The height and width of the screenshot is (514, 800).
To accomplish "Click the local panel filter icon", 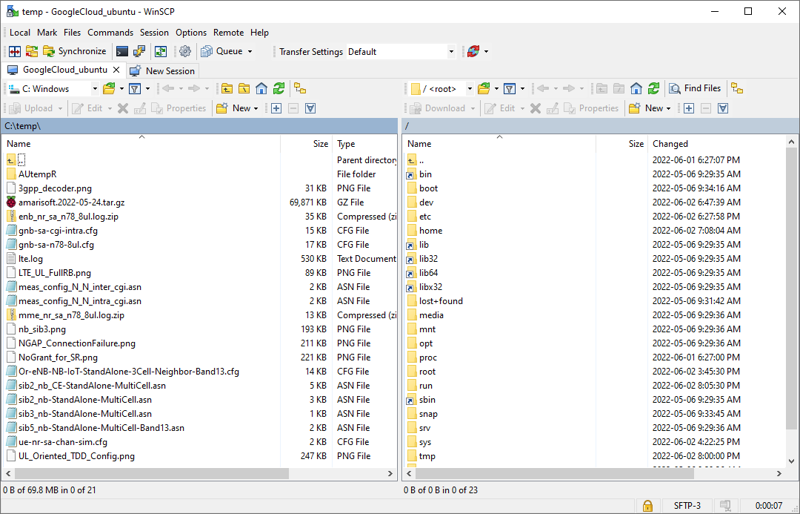I will (135, 89).
